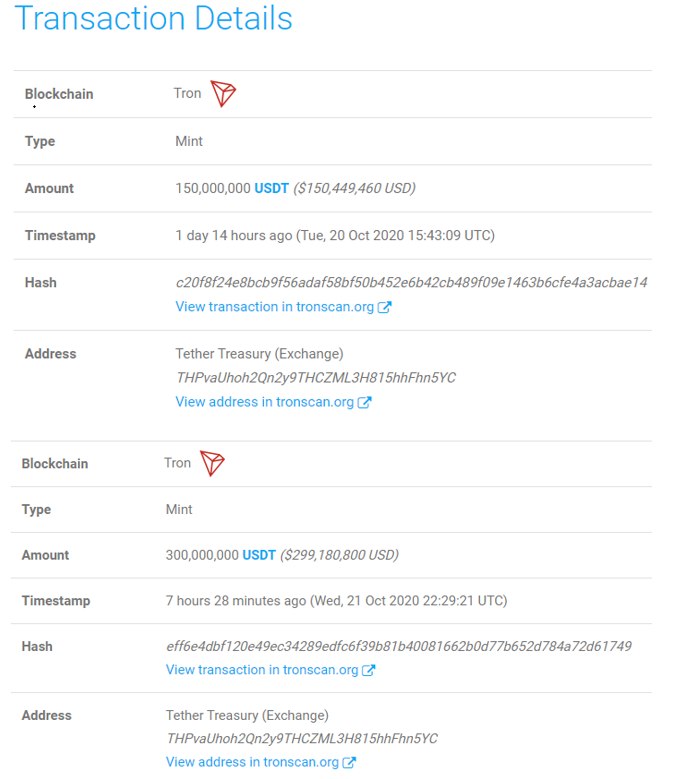Image resolution: width=678 pixels, height=779 pixels.
Task: Open 'View transaction in tronscan.org' under hash c20f8f24
Action: click(x=275, y=307)
